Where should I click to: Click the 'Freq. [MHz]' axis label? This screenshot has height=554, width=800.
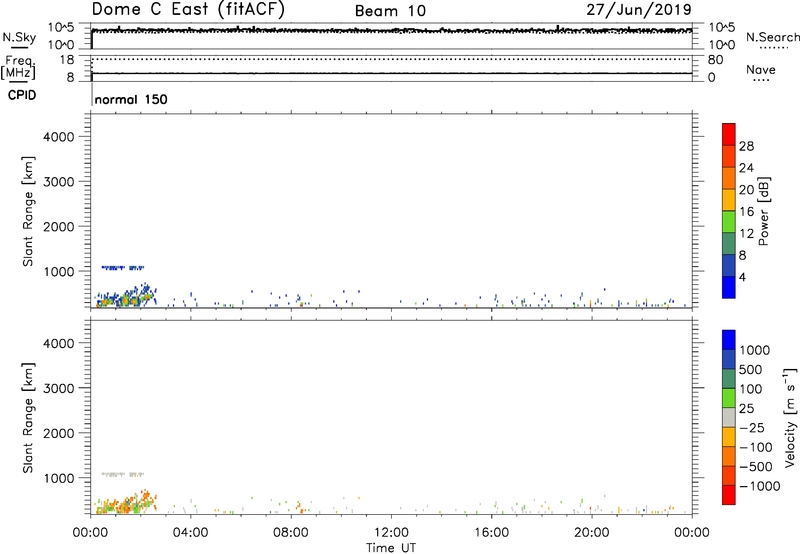(x=18, y=67)
